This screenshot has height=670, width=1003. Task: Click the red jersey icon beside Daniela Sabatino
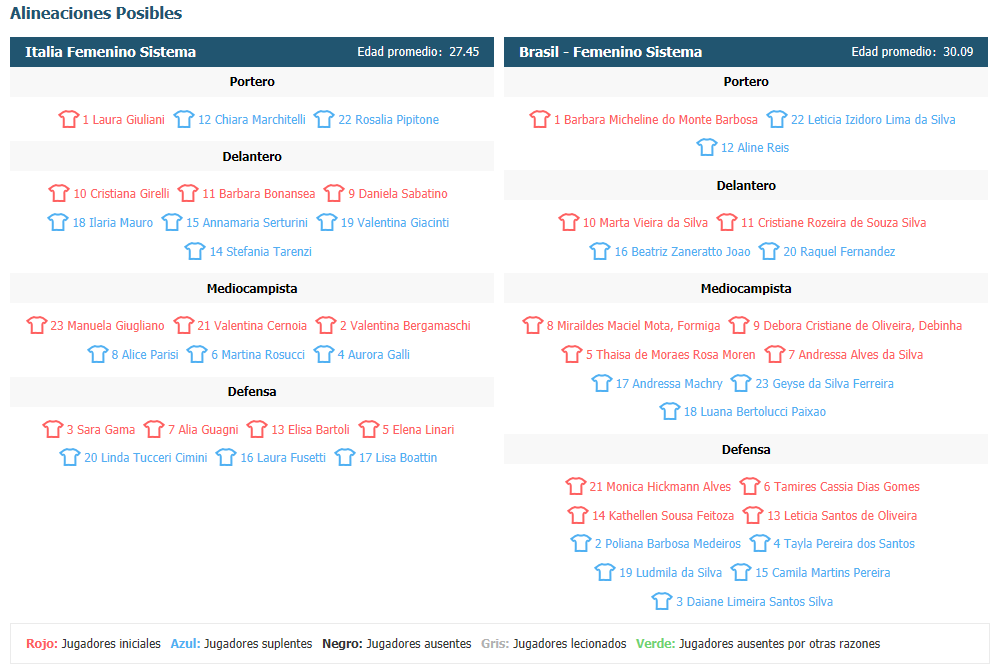point(334,193)
